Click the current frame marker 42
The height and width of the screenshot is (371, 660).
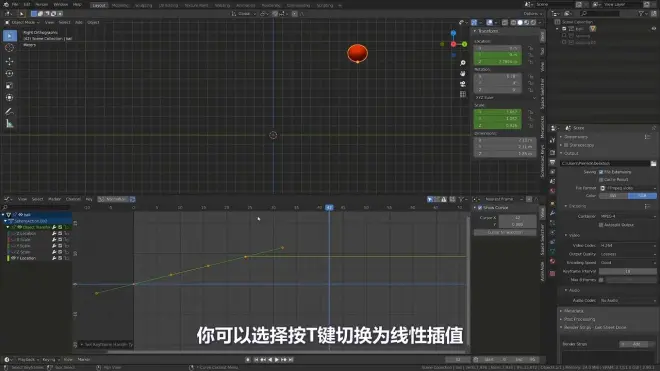(329, 208)
